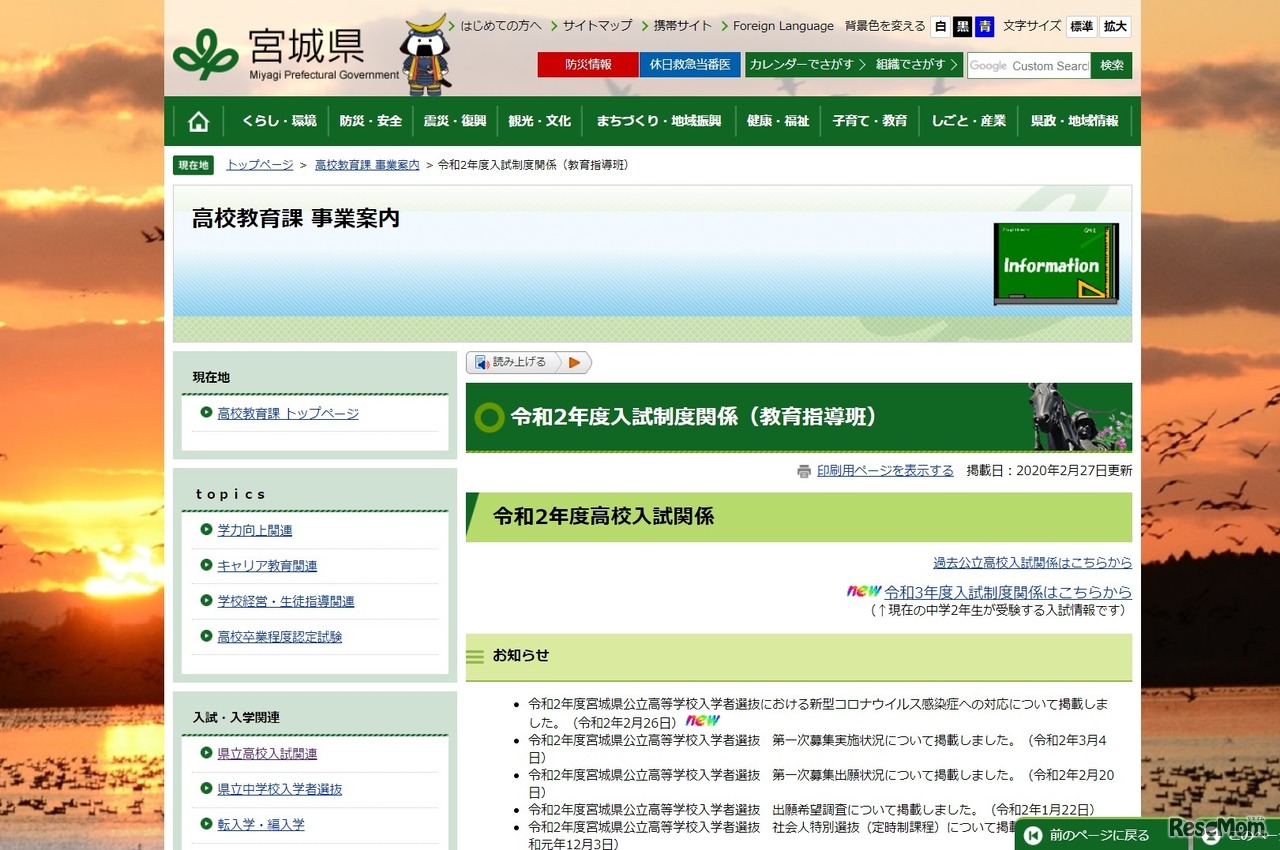Select the Miyagi Prefecture leaf logo

click(x=206, y=52)
